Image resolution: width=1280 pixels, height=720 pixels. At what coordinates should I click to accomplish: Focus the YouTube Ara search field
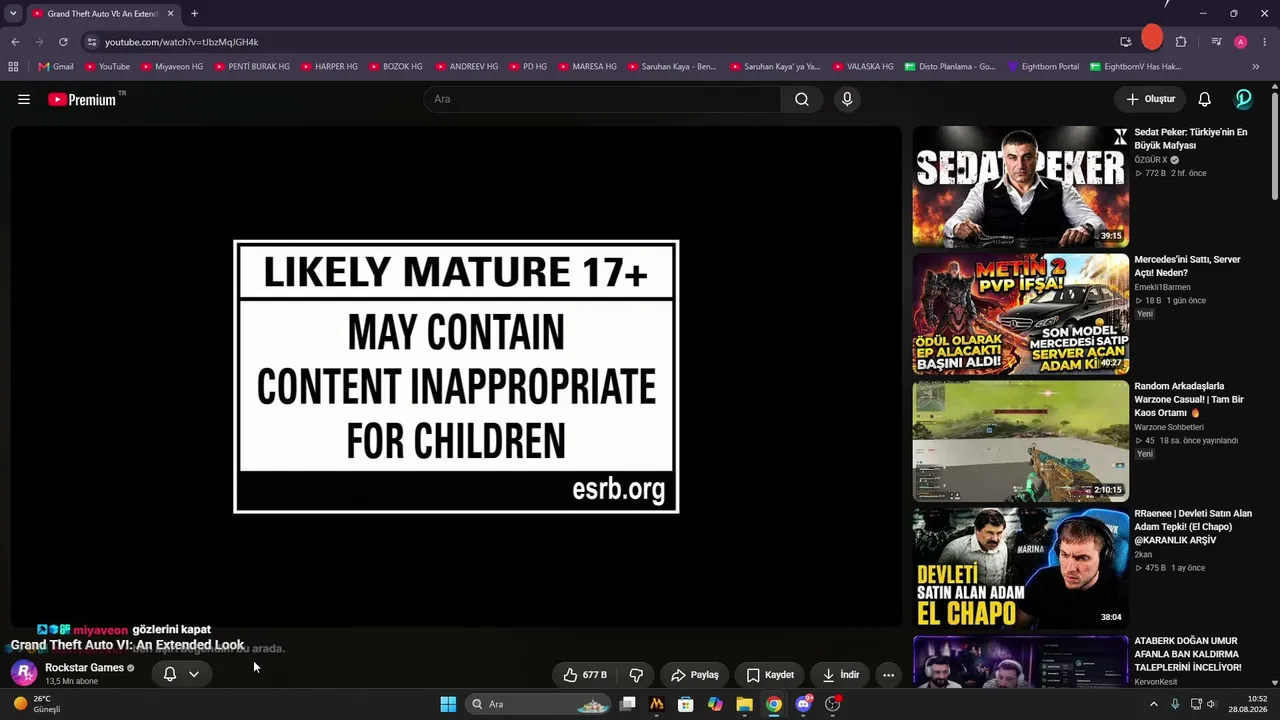pyautogui.click(x=602, y=99)
